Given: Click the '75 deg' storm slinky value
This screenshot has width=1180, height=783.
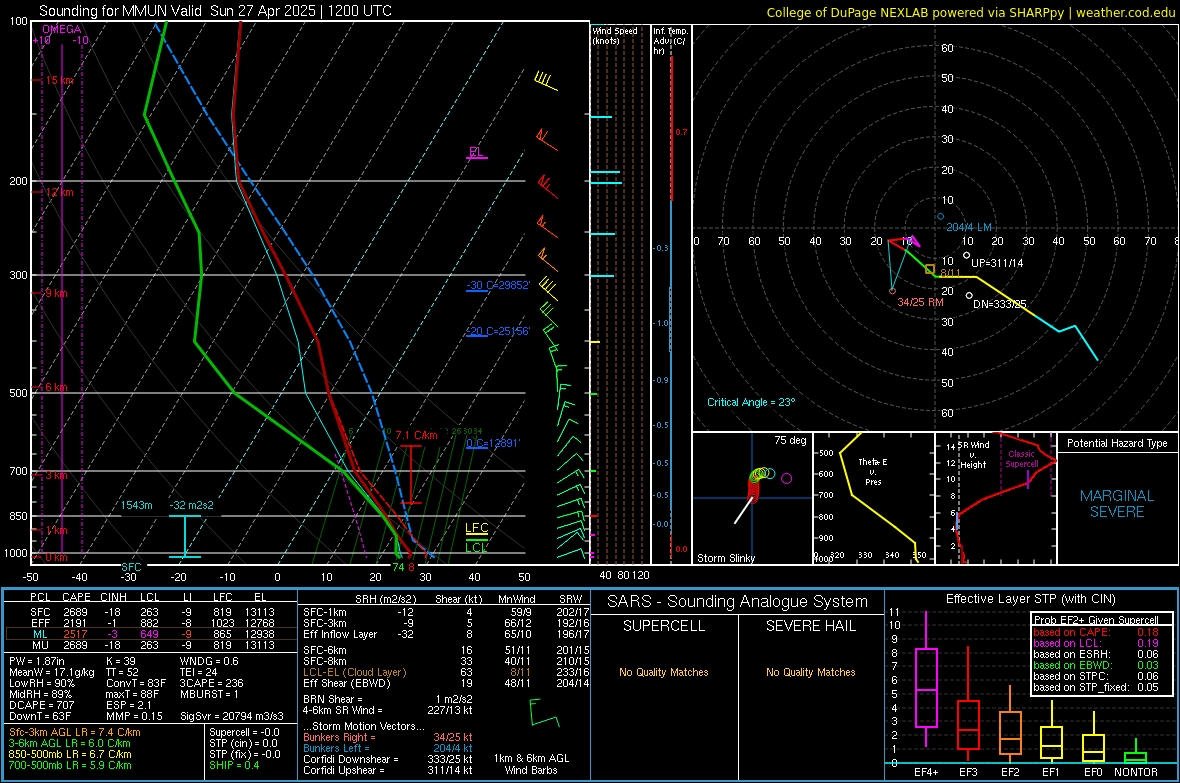Looking at the screenshot, I should pyautogui.click(x=790, y=440).
